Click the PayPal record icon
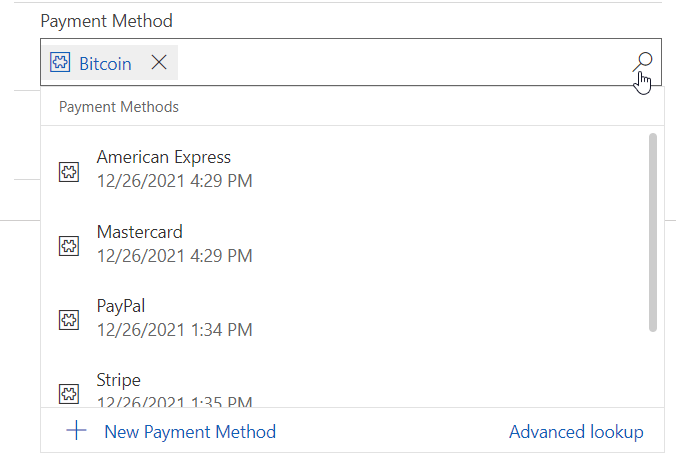The image size is (676, 461). click(x=69, y=320)
